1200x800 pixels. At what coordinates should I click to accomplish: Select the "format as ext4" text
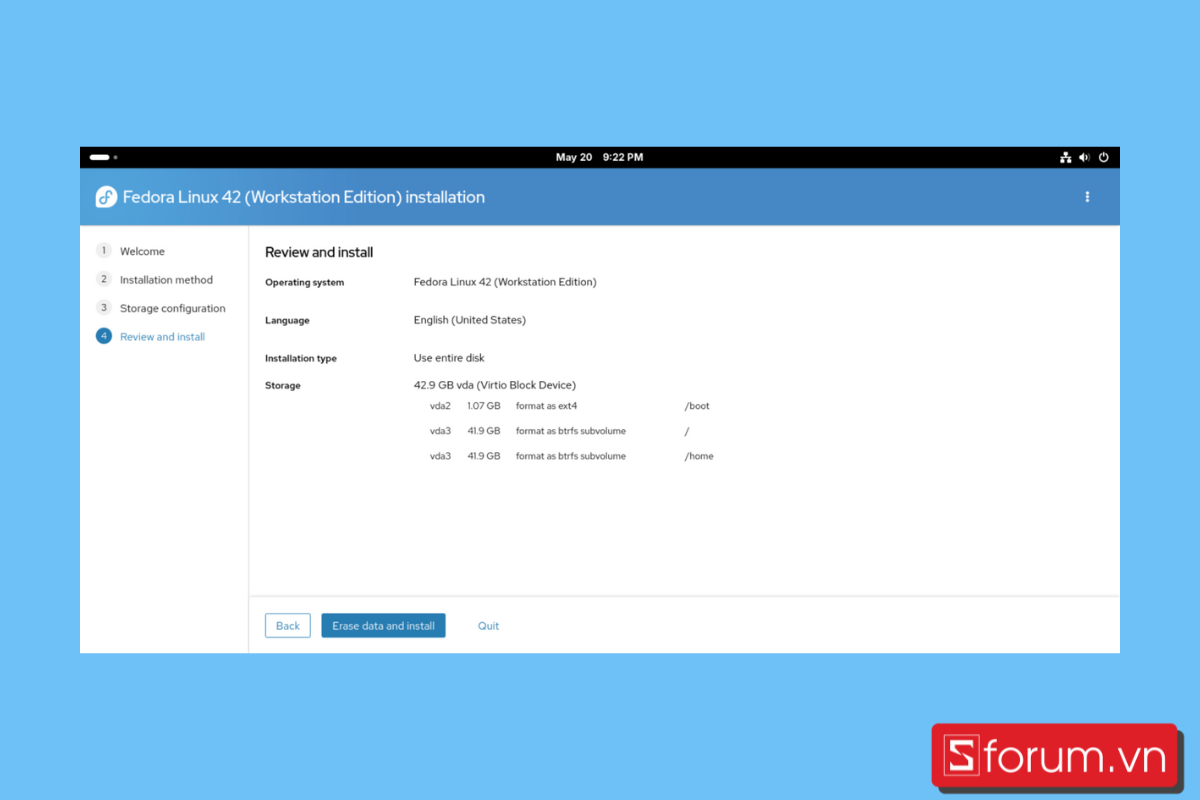547,406
